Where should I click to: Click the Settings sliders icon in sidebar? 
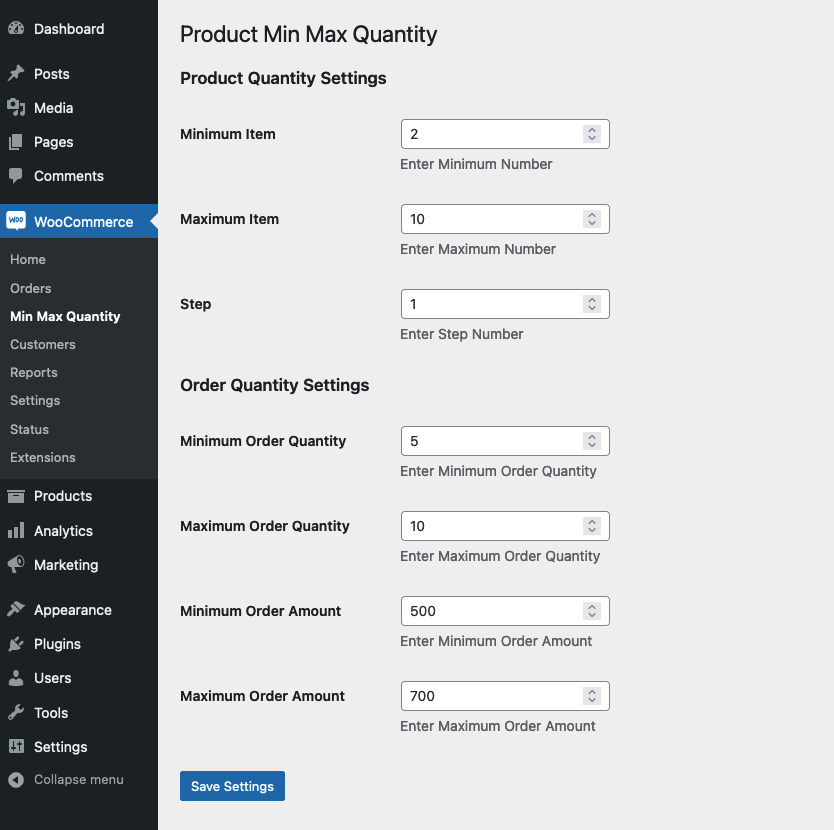pyautogui.click(x=16, y=746)
